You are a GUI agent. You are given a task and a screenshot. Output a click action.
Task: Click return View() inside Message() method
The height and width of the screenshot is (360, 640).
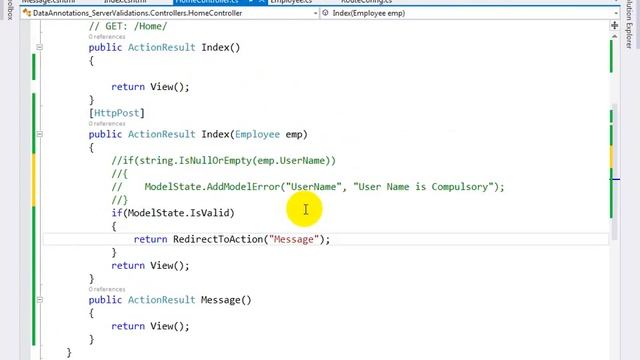point(150,326)
